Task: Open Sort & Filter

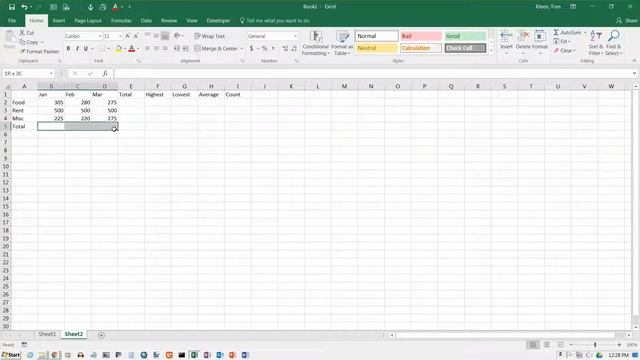Action: point(596,43)
